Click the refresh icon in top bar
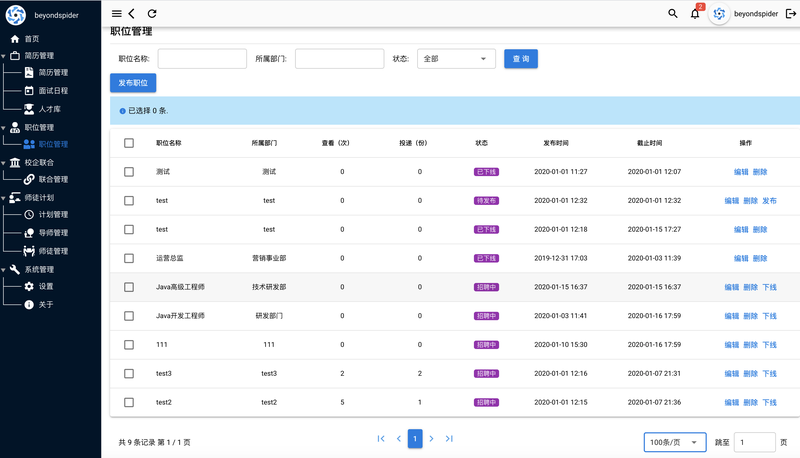Viewport: 800px width, 458px height. [x=152, y=14]
